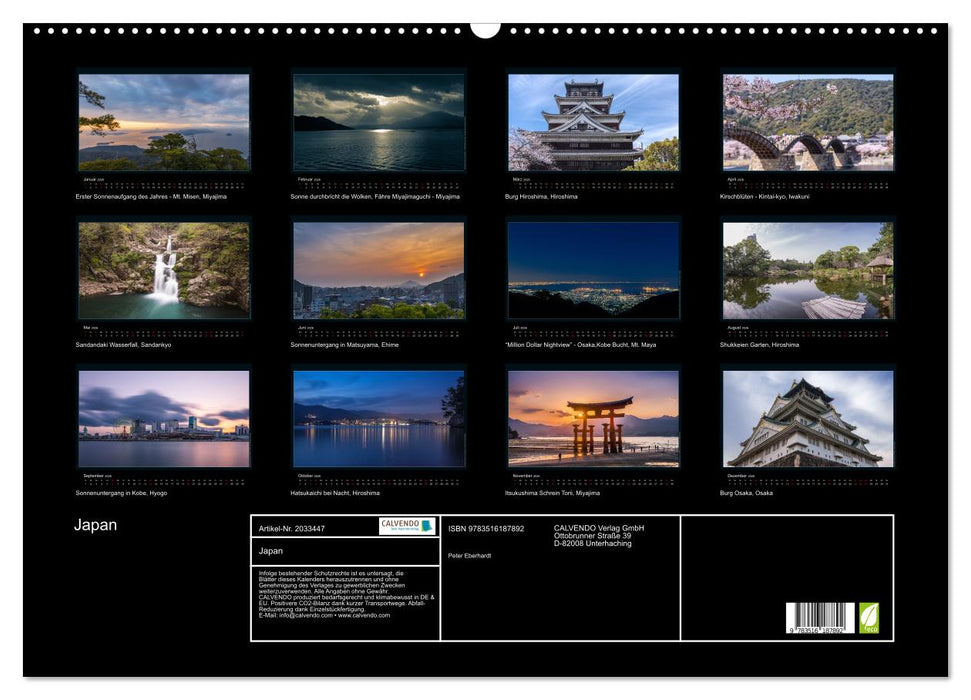
Task: Click the www.calvendo.com website link
Action: pyautogui.click(x=362, y=616)
